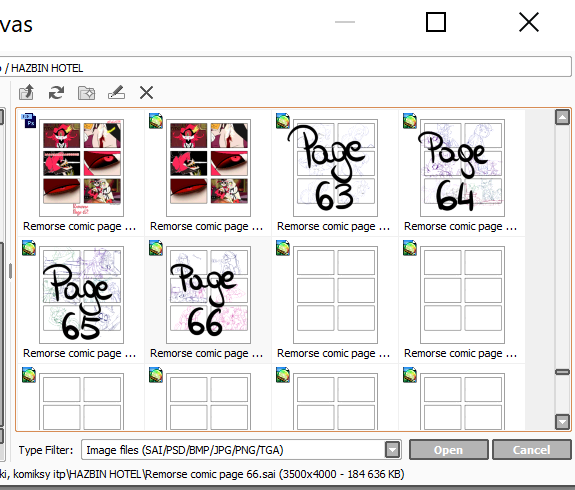Click the vertical scrollbar thumb
575x490 pixels.
562,372
